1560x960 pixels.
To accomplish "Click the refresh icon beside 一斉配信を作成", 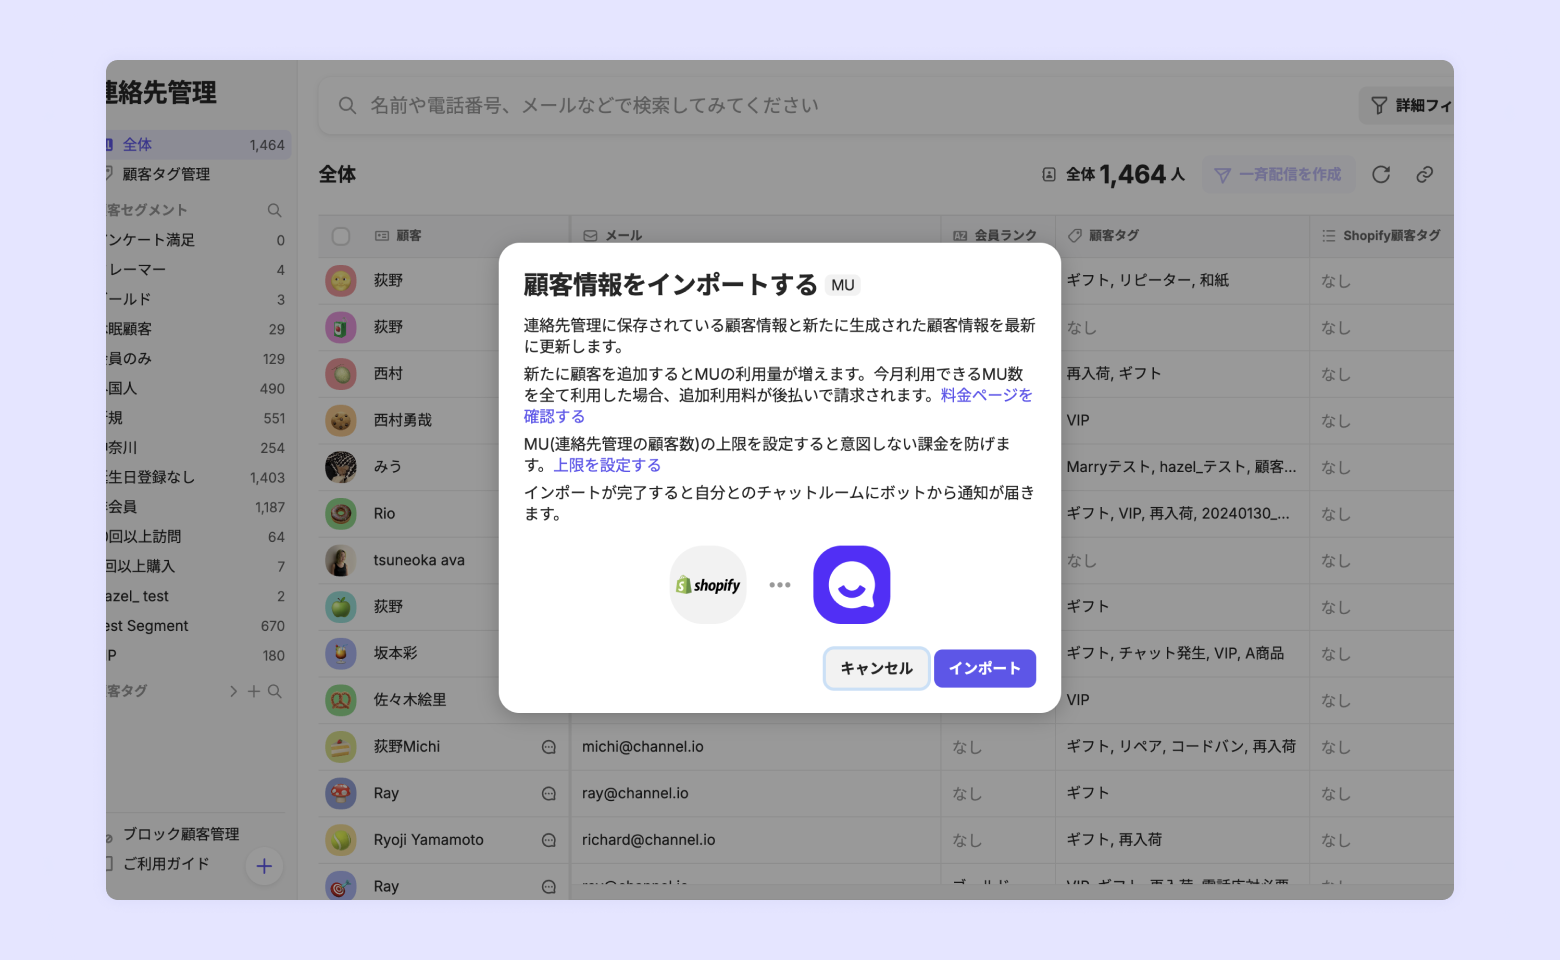I will 1381,175.
